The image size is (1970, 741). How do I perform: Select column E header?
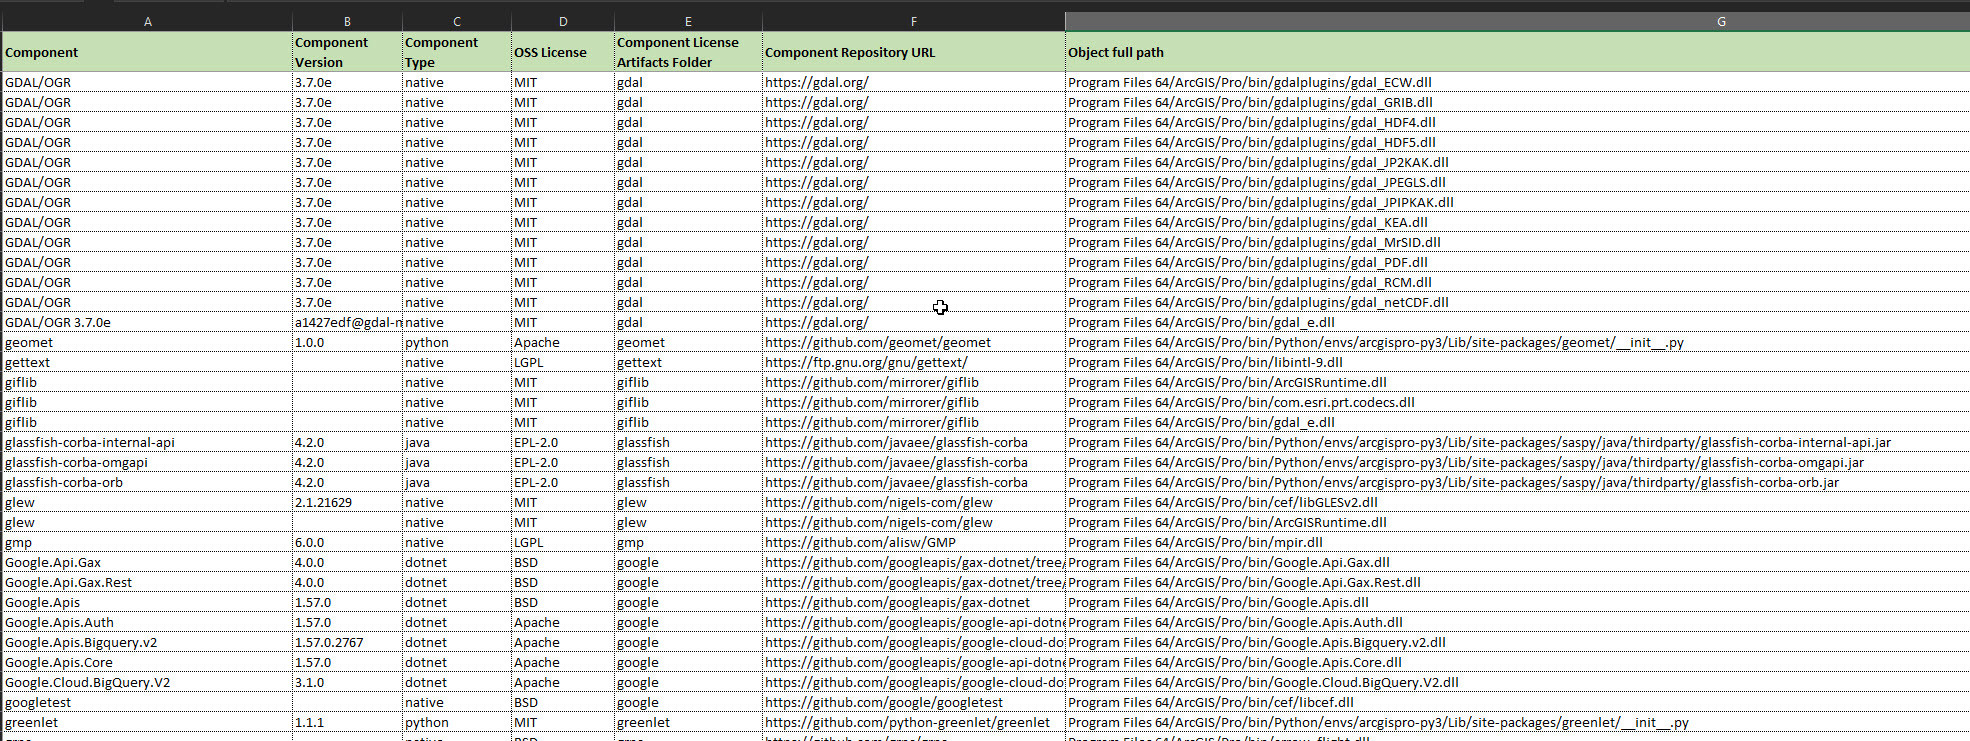[688, 21]
